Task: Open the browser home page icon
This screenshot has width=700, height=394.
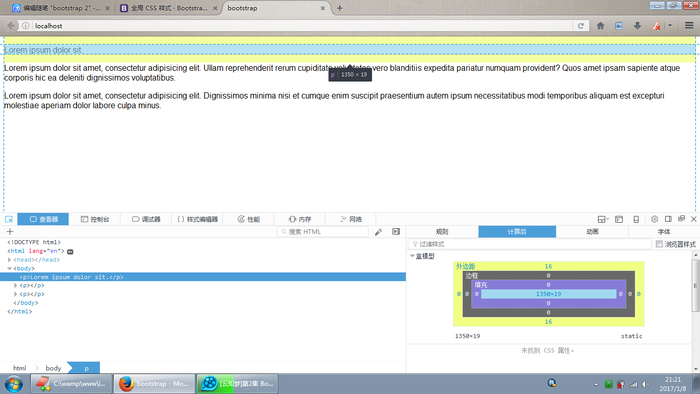Action: 600,26
